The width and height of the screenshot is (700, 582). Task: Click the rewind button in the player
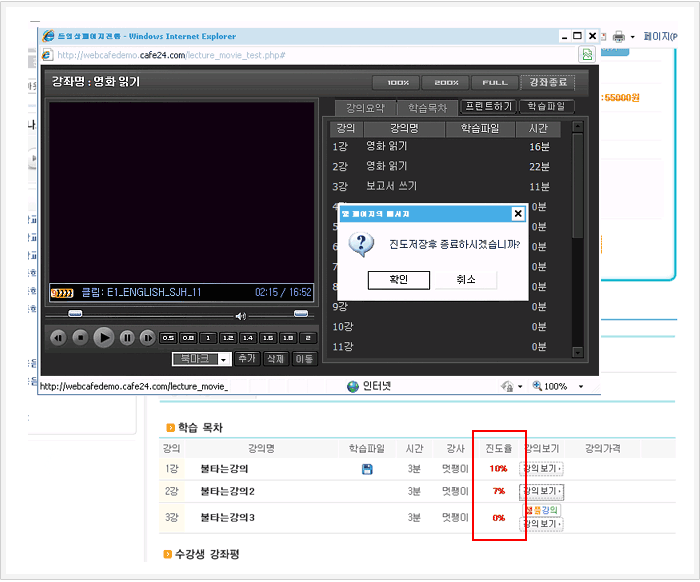click(58, 338)
